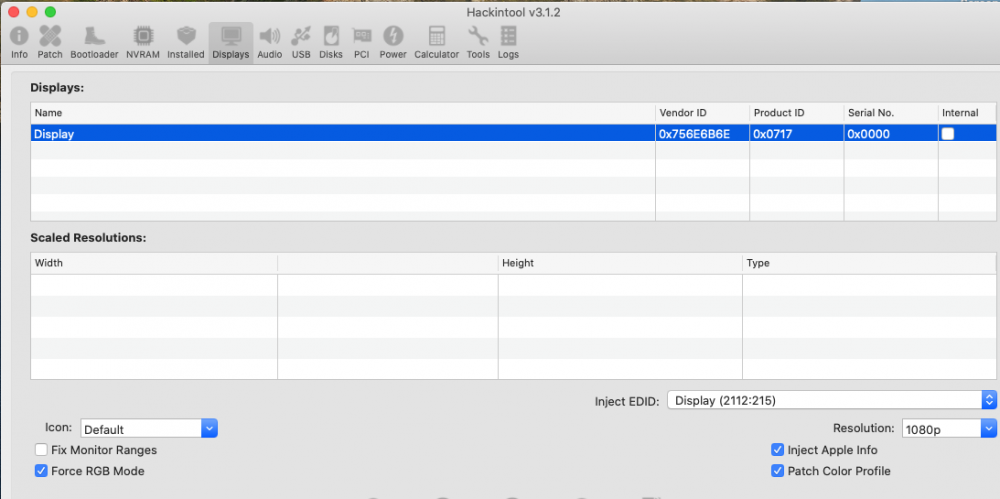Viewport: 1000px width, 499px height.
Task: Enable Fix Monitor Ranges checkbox
Action: pyautogui.click(x=42, y=450)
